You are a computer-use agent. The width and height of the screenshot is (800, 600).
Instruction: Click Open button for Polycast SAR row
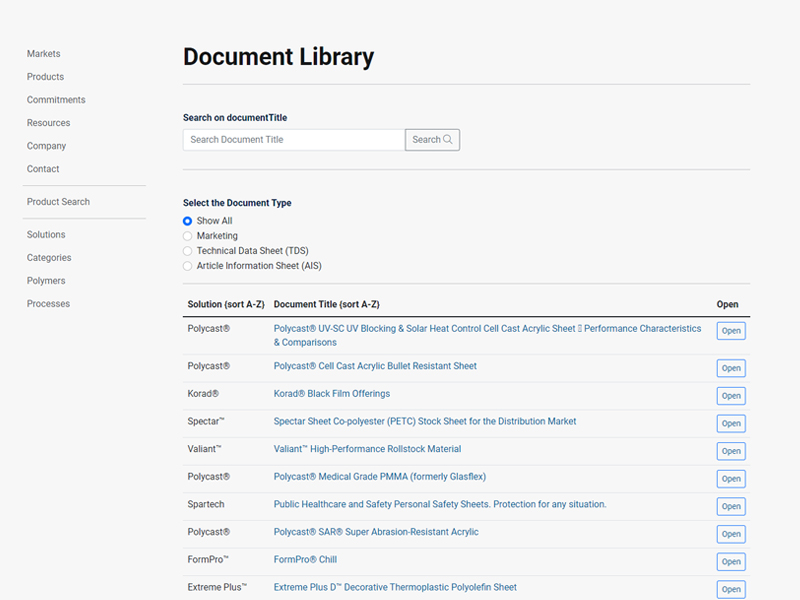pyautogui.click(x=731, y=534)
